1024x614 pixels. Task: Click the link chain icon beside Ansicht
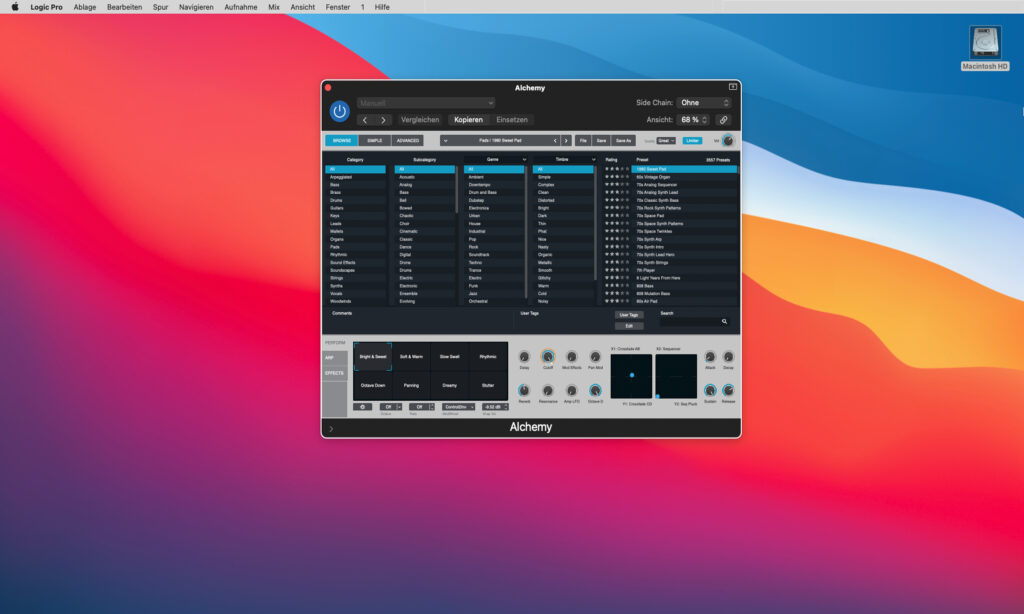click(x=724, y=120)
